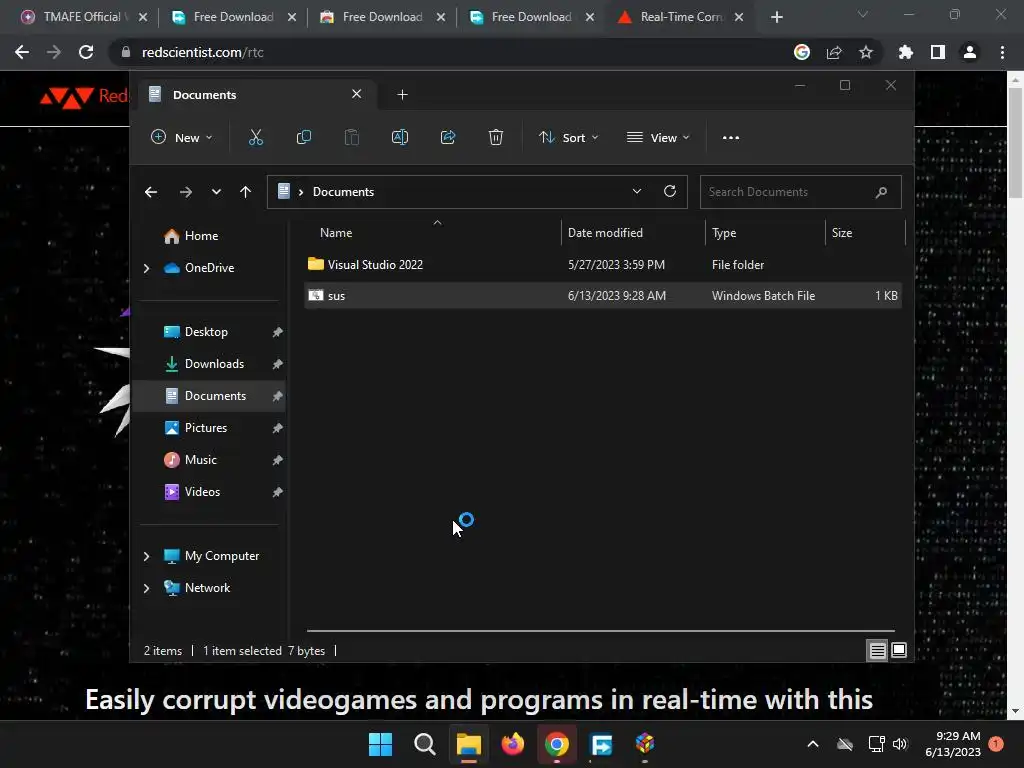Click File Explorer icon on taskbar
Viewport: 1024px width, 768px height.
pos(468,744)
